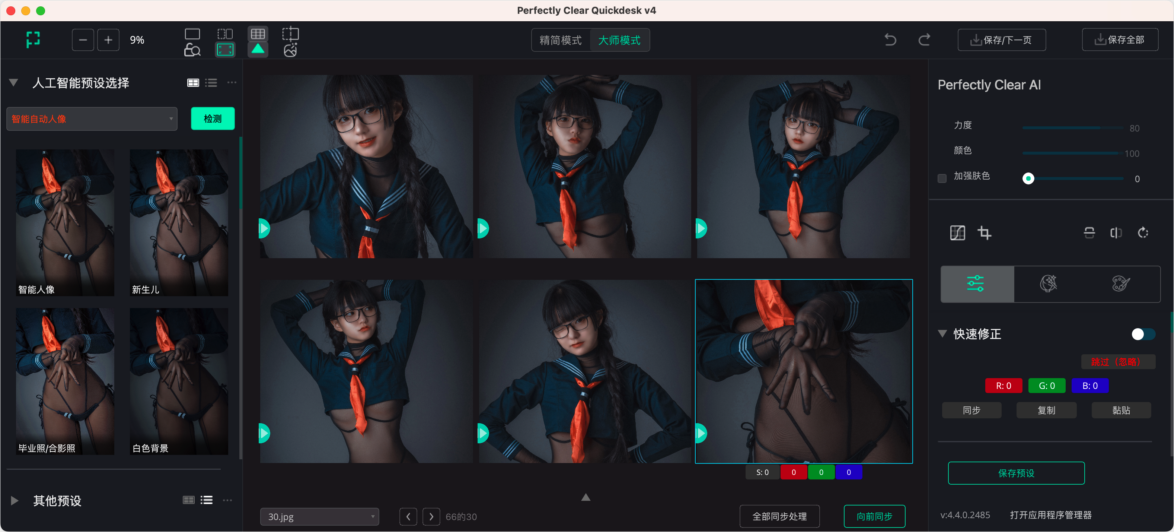Click the 同步 button
This screenshot has height=532, width=1174.
coord(972,410)
